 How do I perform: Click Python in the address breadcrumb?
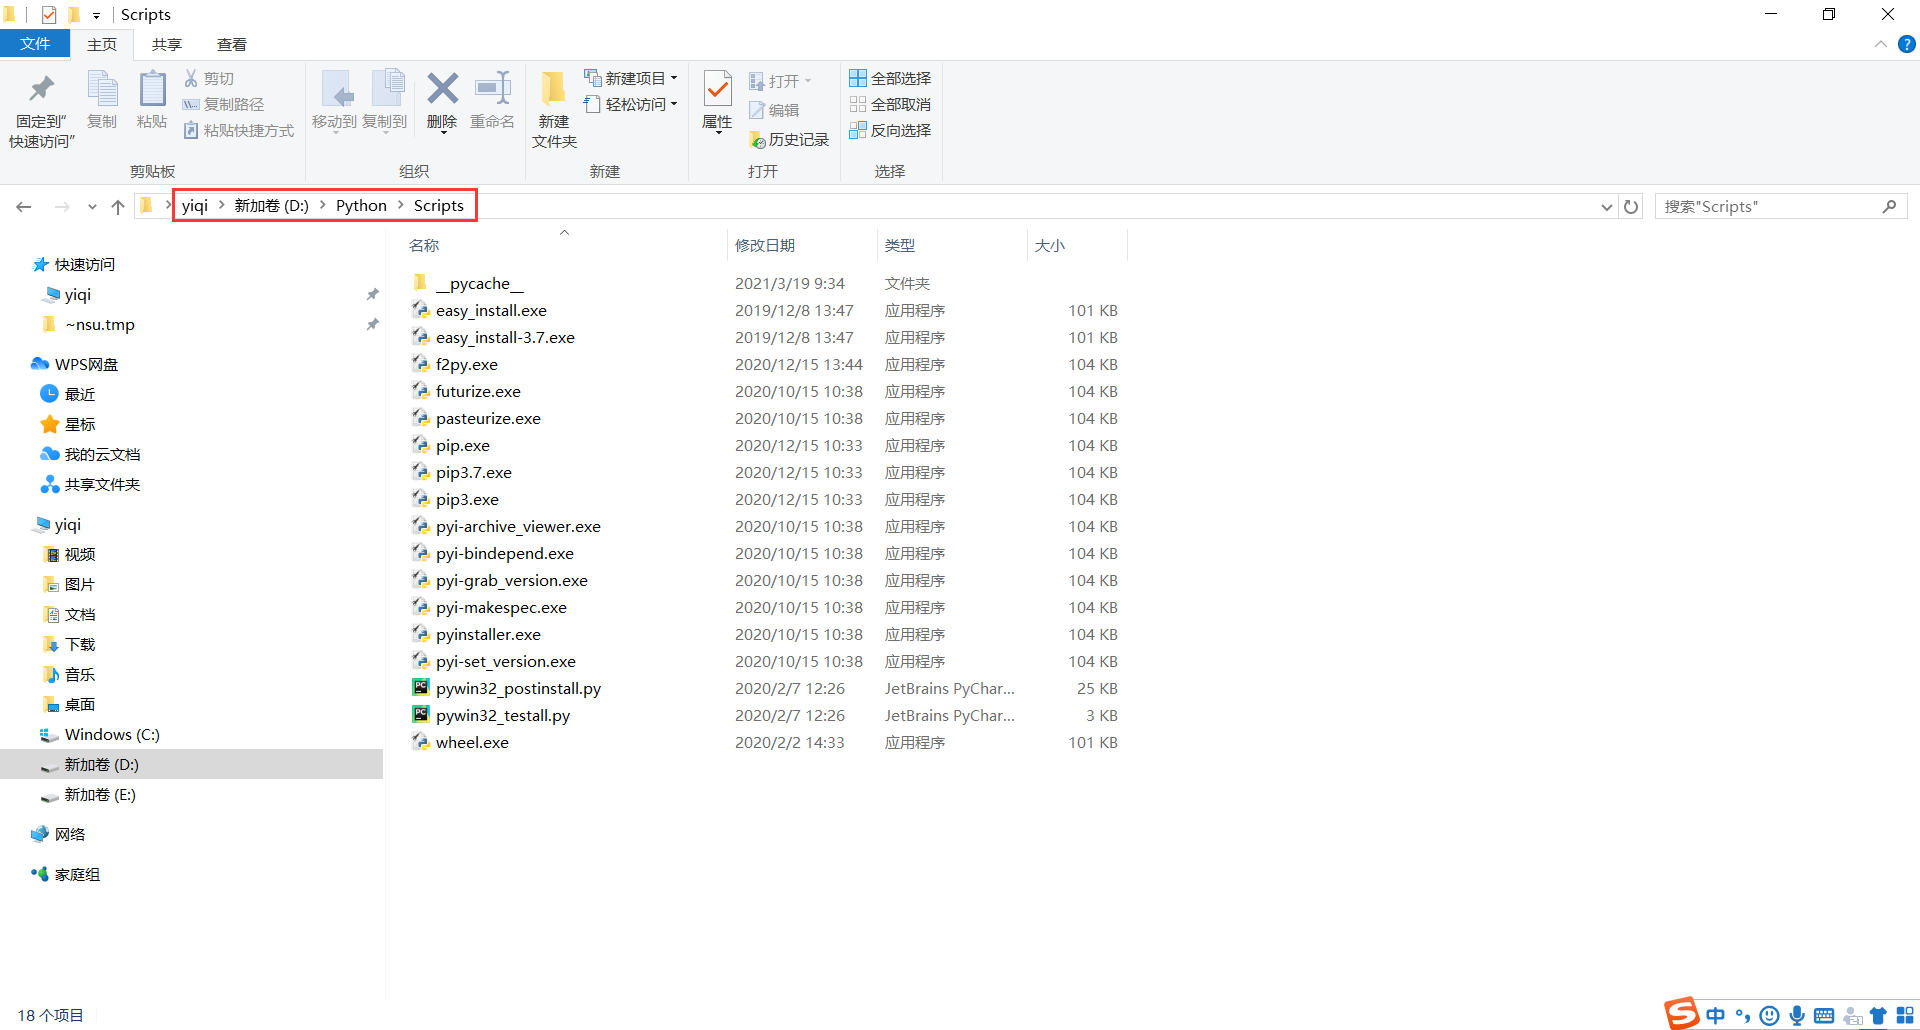tap(361, 205)
